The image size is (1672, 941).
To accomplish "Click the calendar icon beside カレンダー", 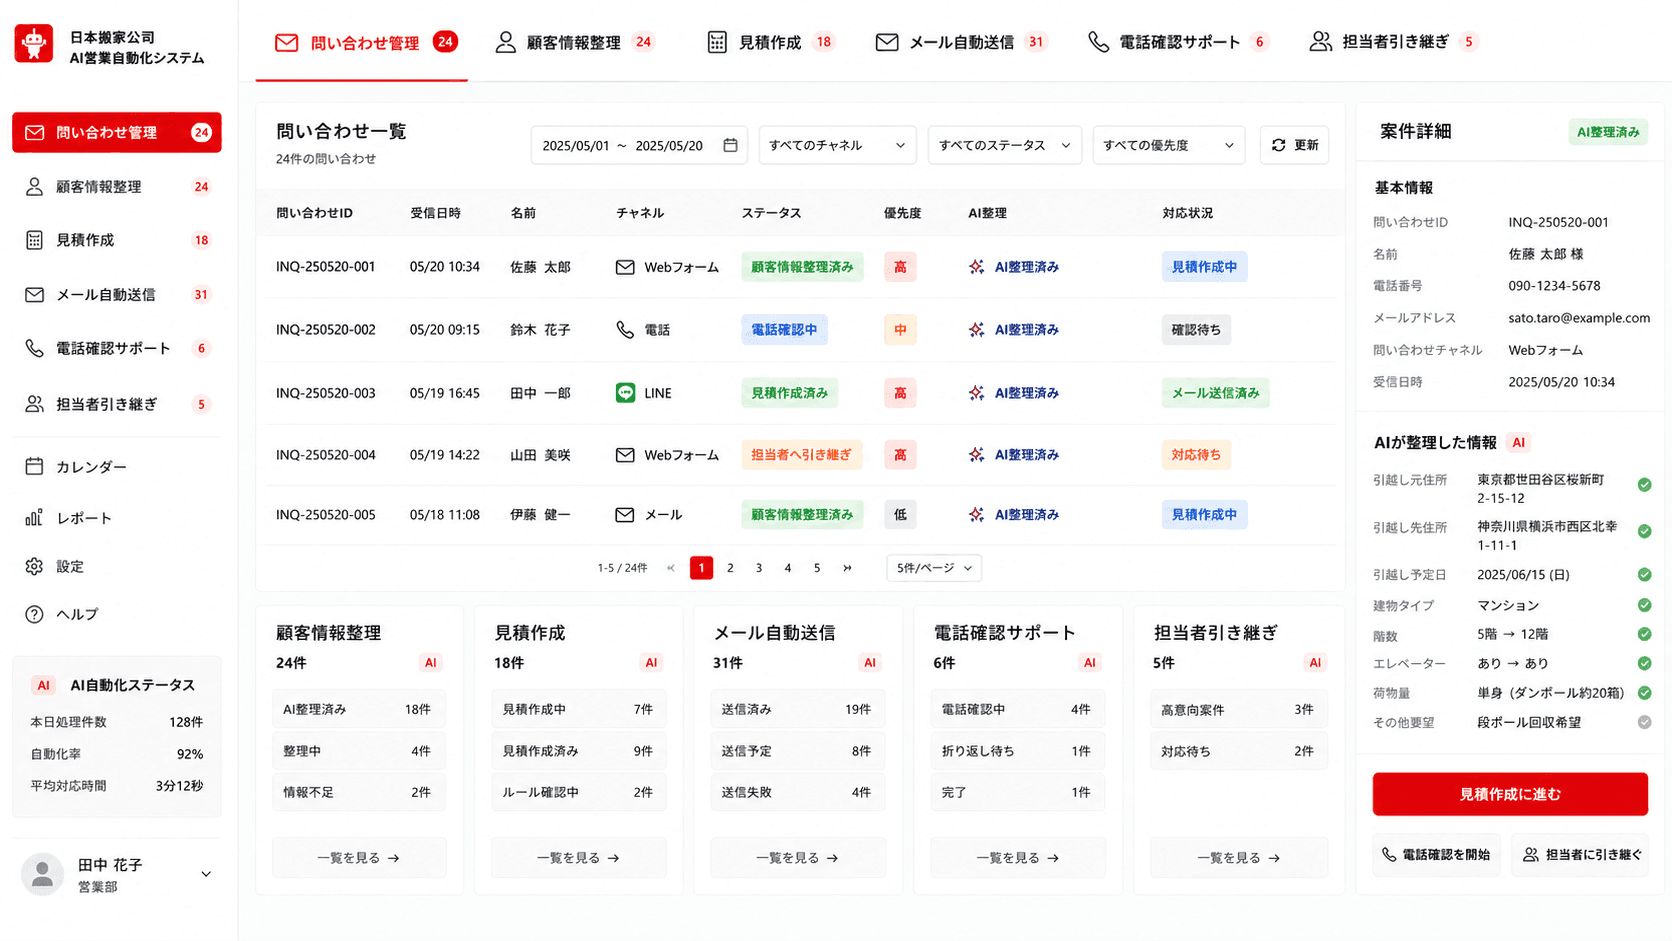I will [x=34, y=466].
